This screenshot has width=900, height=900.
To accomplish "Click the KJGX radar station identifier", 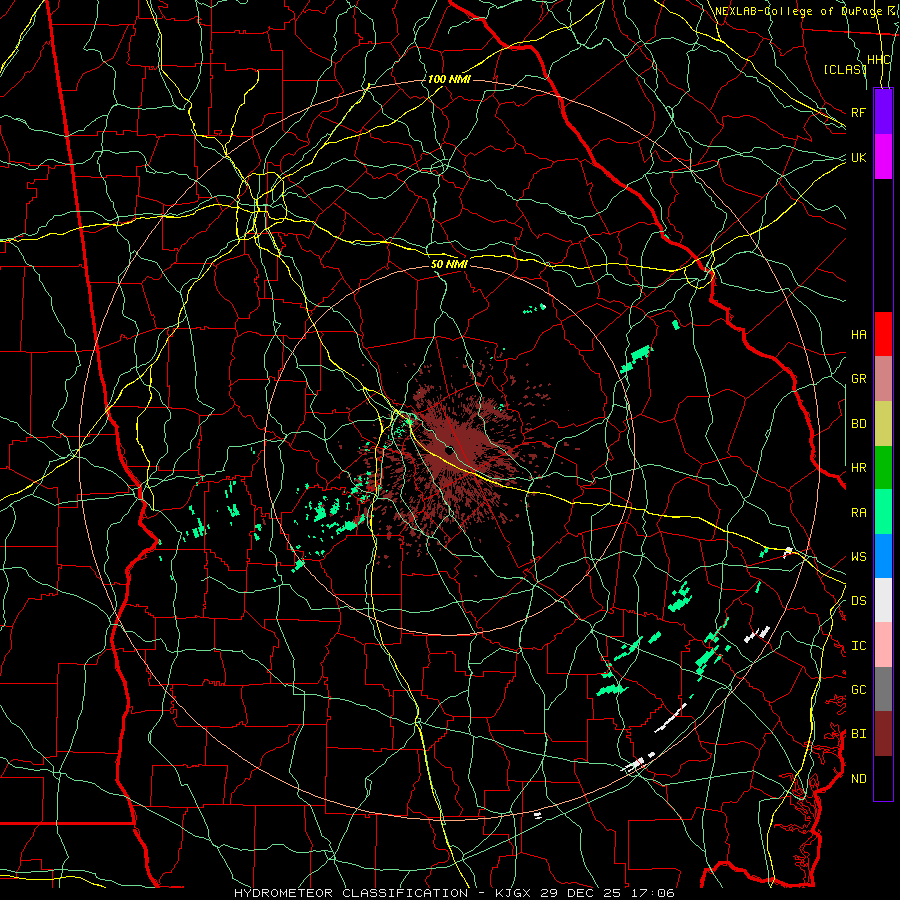I will (x=514, y=893).
